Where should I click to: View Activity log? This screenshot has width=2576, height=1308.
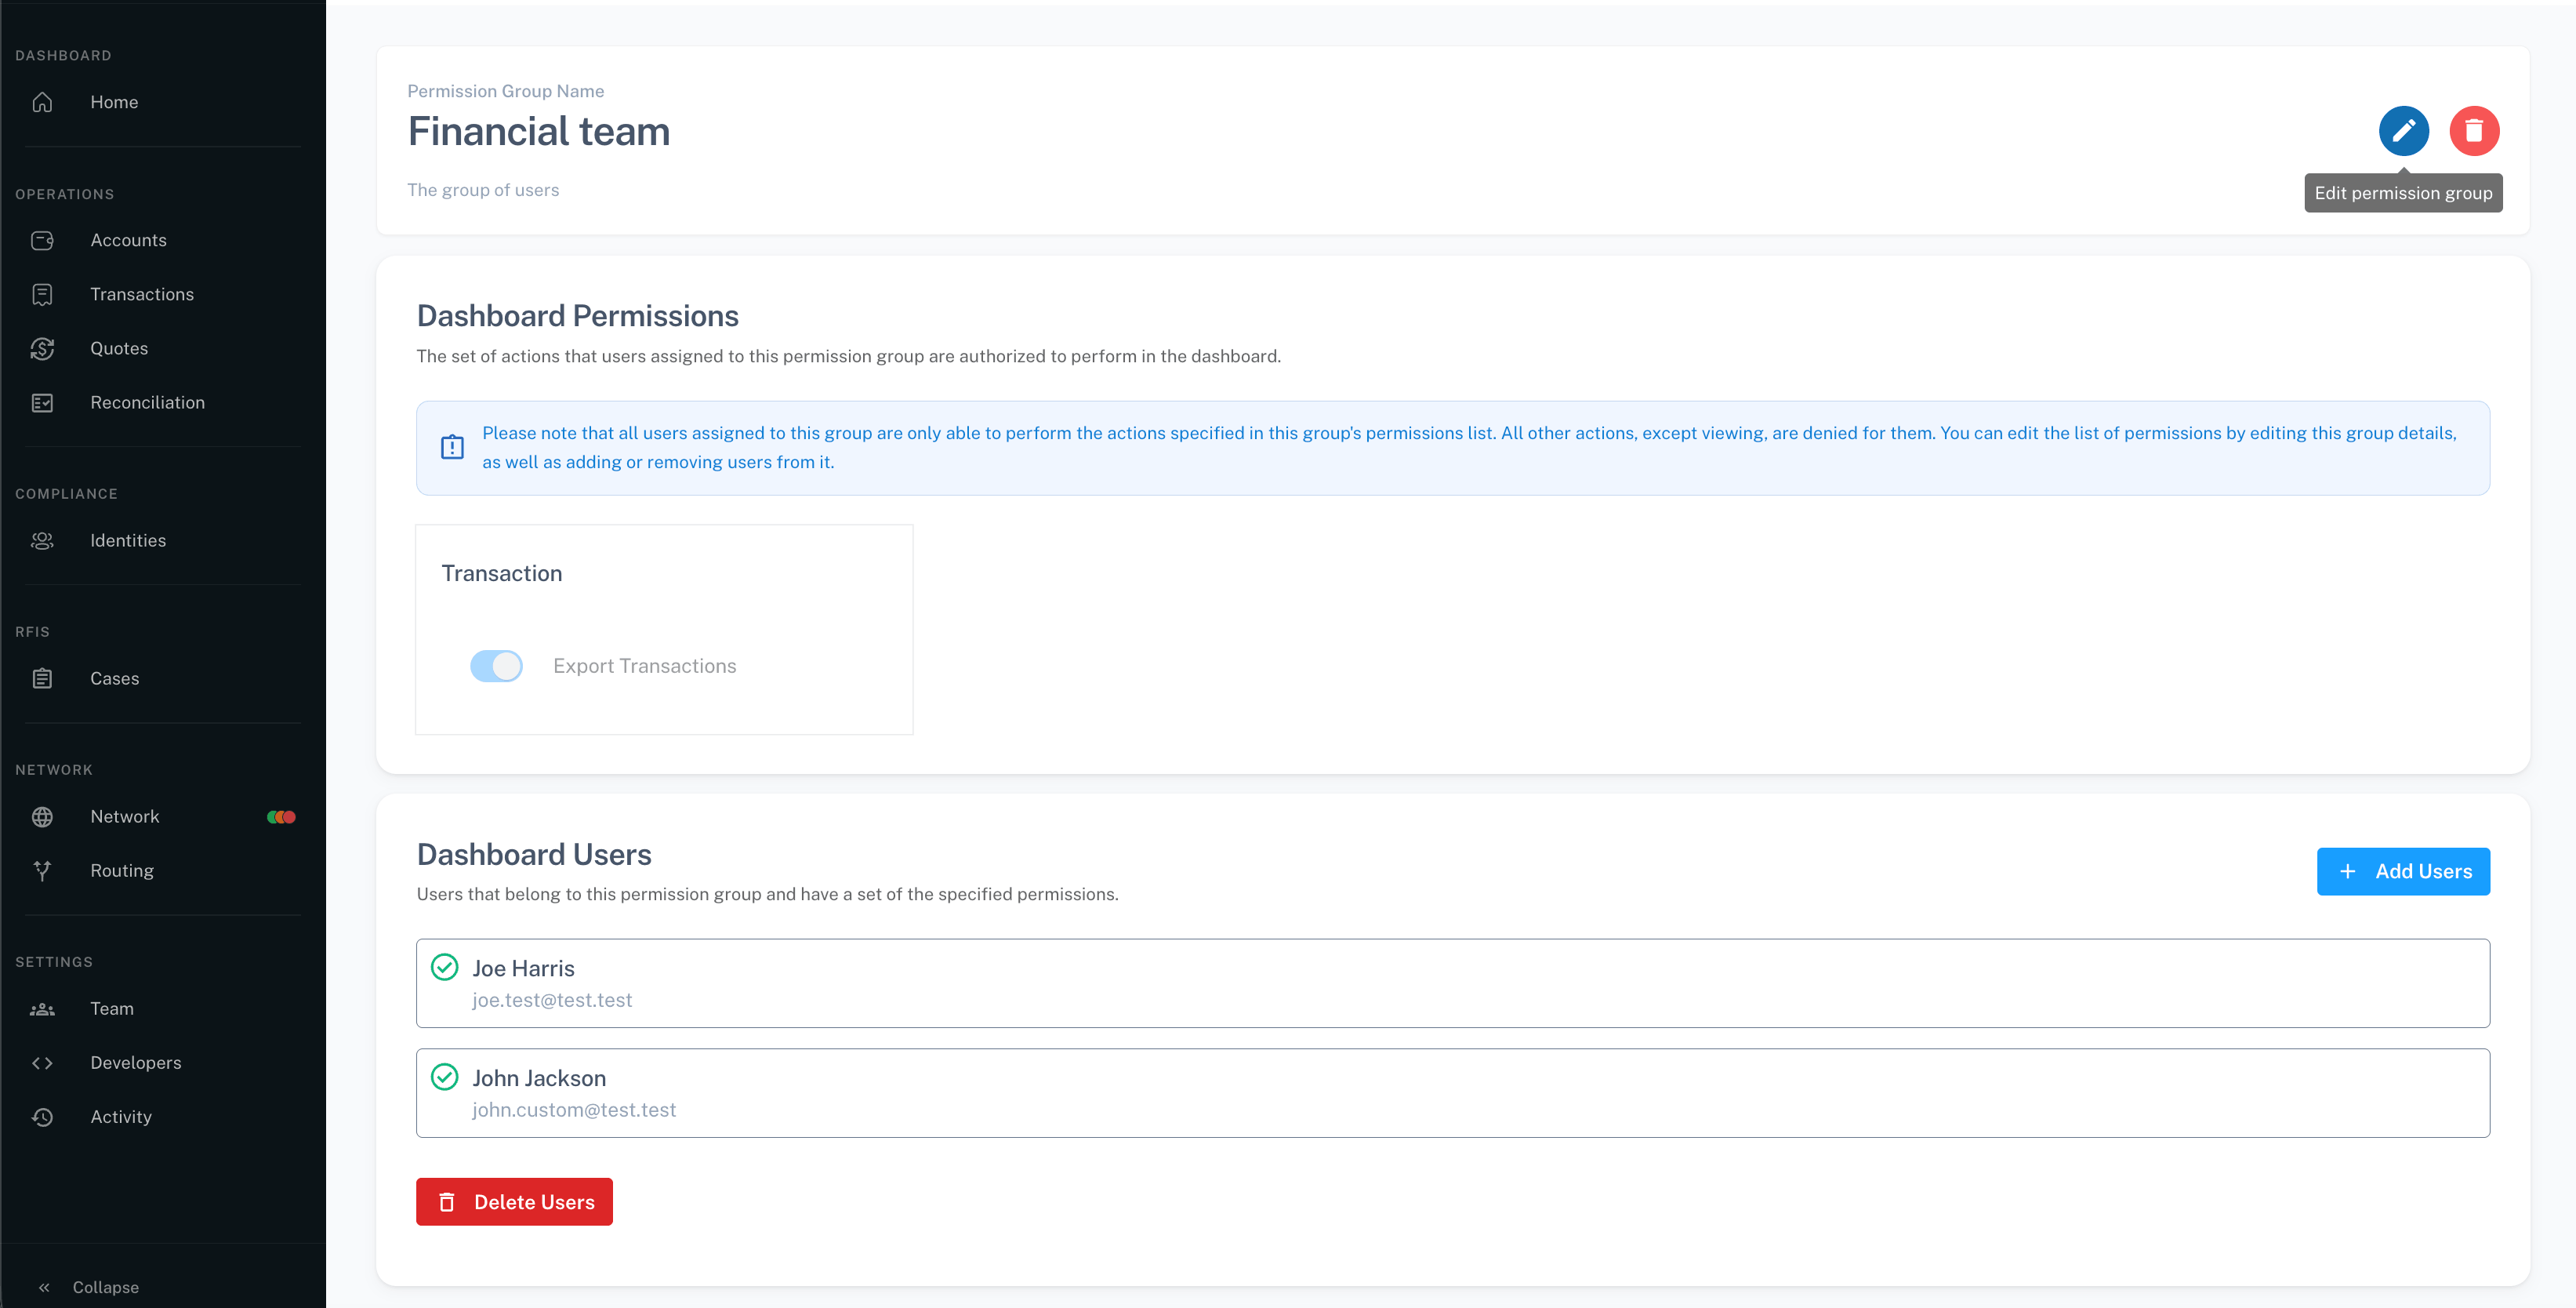coord(121,1116)
